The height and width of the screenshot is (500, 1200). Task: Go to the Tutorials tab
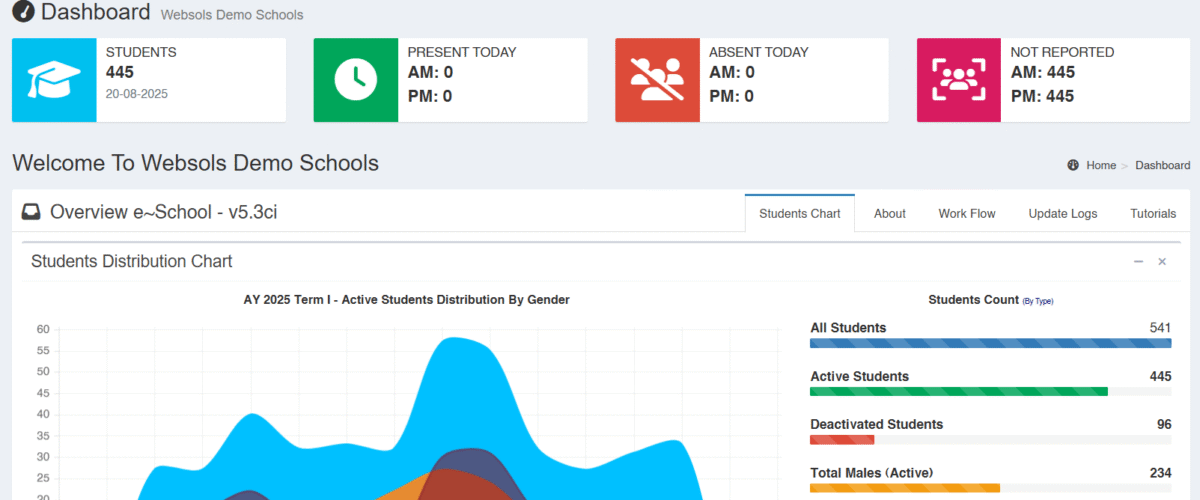point(1153,213)
